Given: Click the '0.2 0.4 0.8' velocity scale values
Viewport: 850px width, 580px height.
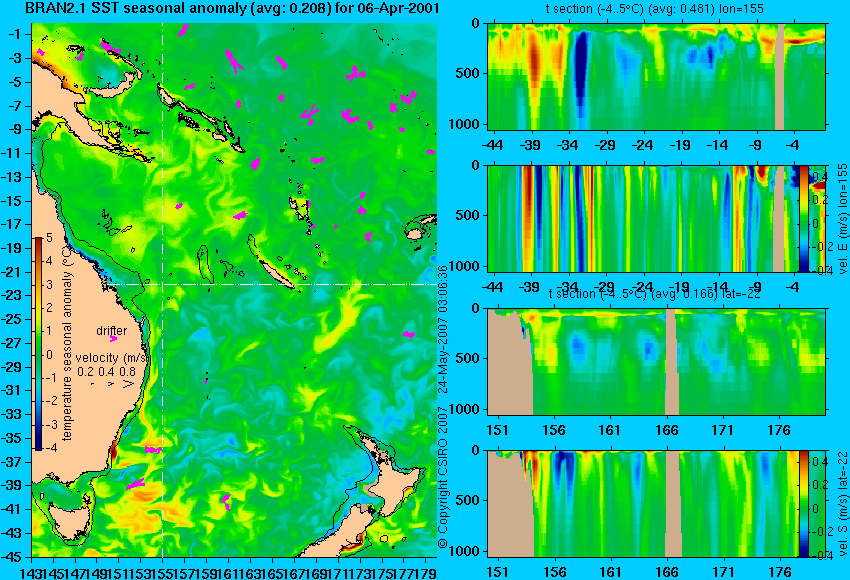Looking at the screenshot, I should (107, 372).
